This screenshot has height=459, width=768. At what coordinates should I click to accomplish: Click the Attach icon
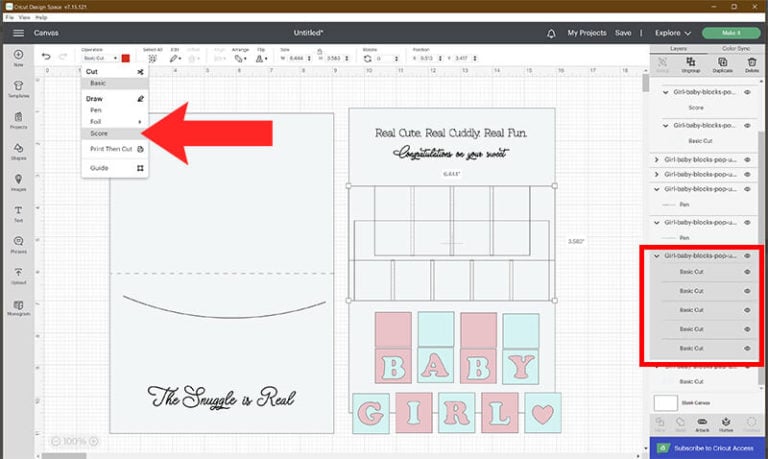[x=702, y=424]
